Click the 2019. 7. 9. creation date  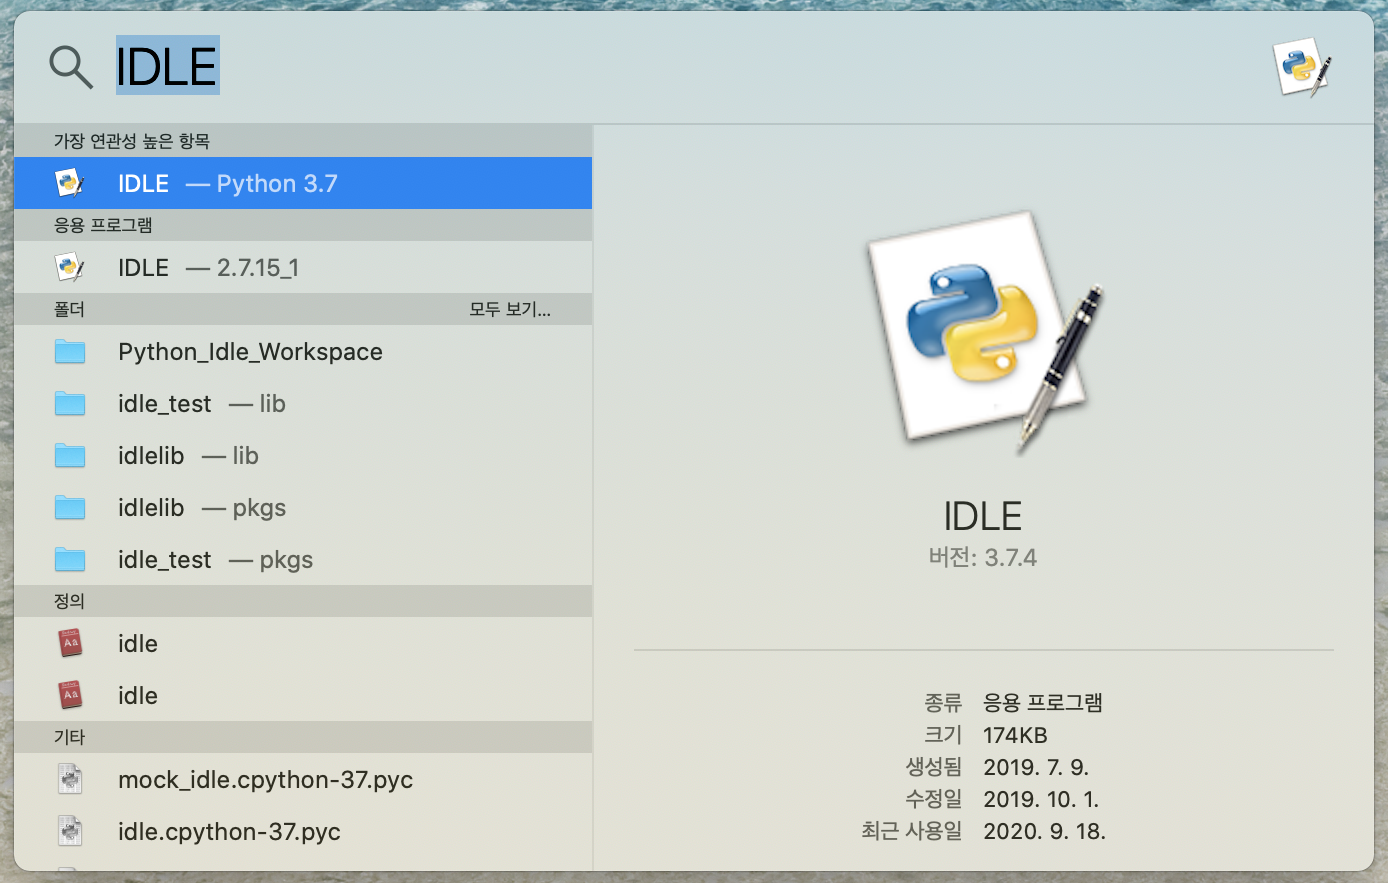click(x=1036, y=767)
